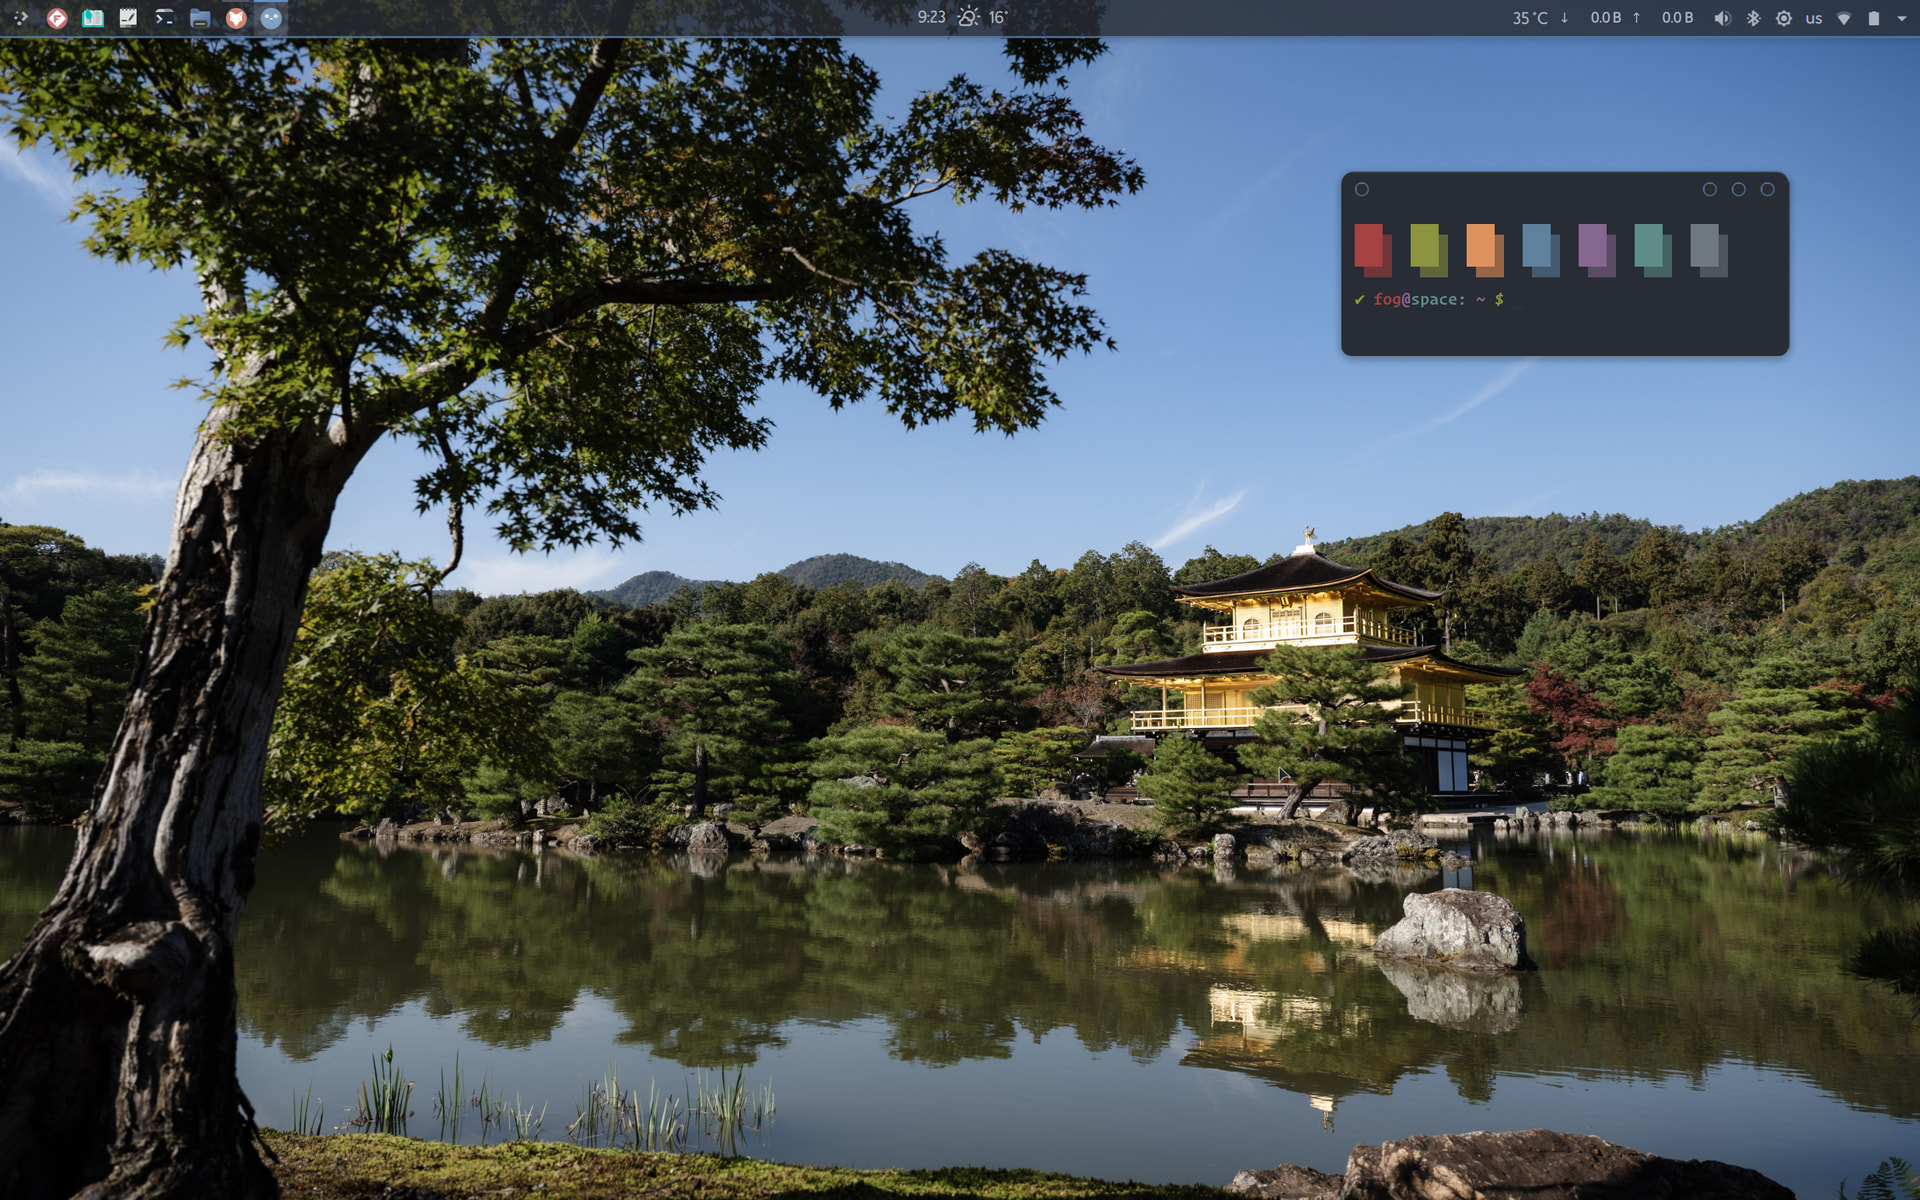Open the file manager folder icon
The image size is (1920, 1200).
pyautogui.click(x=200, y=18)
